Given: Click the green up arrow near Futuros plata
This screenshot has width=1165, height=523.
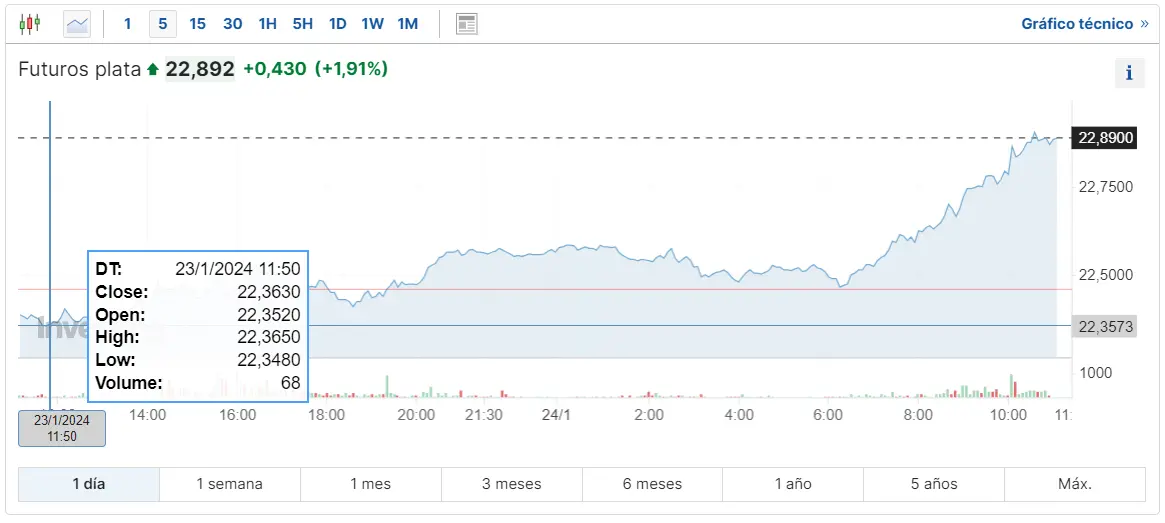Looking at the screenshot, I should pyautogui.click(x=153, y=69).
